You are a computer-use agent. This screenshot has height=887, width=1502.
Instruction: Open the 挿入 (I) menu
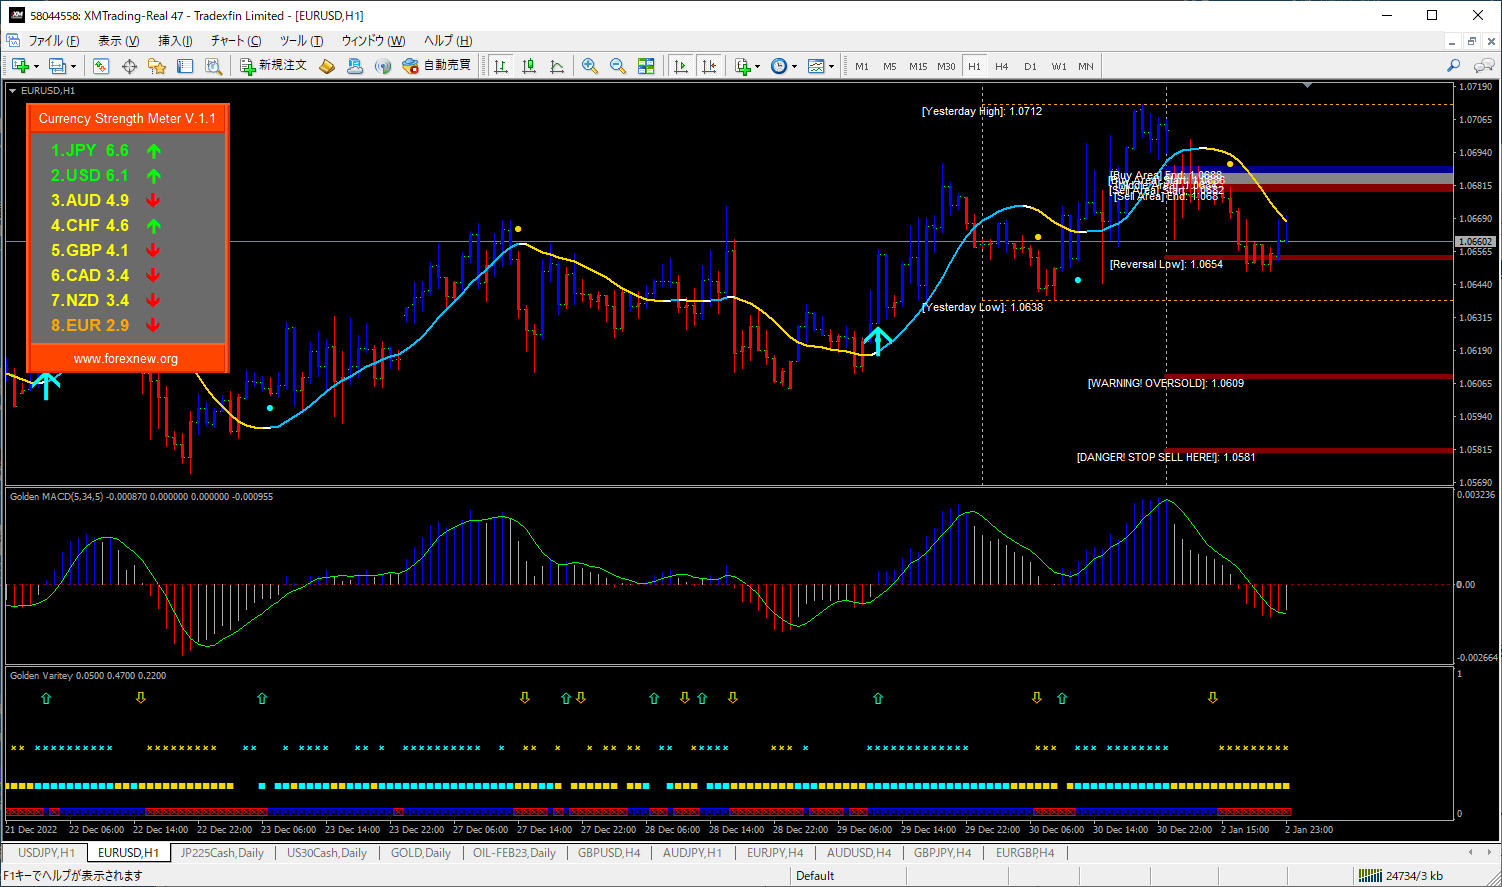tap(175, 41)
